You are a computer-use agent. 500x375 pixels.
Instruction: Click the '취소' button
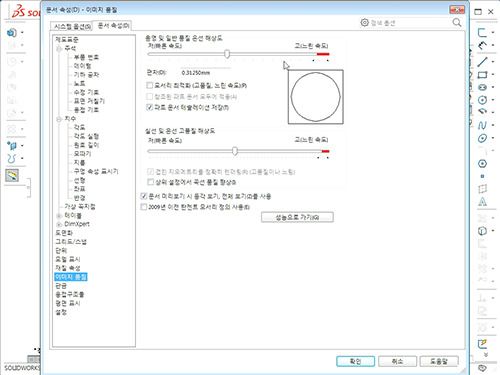(x=397, y=361)
